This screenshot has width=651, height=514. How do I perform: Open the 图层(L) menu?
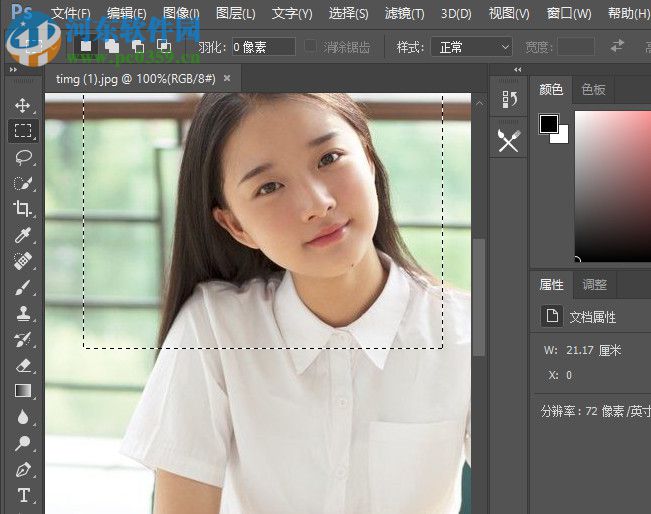(235, 13)
